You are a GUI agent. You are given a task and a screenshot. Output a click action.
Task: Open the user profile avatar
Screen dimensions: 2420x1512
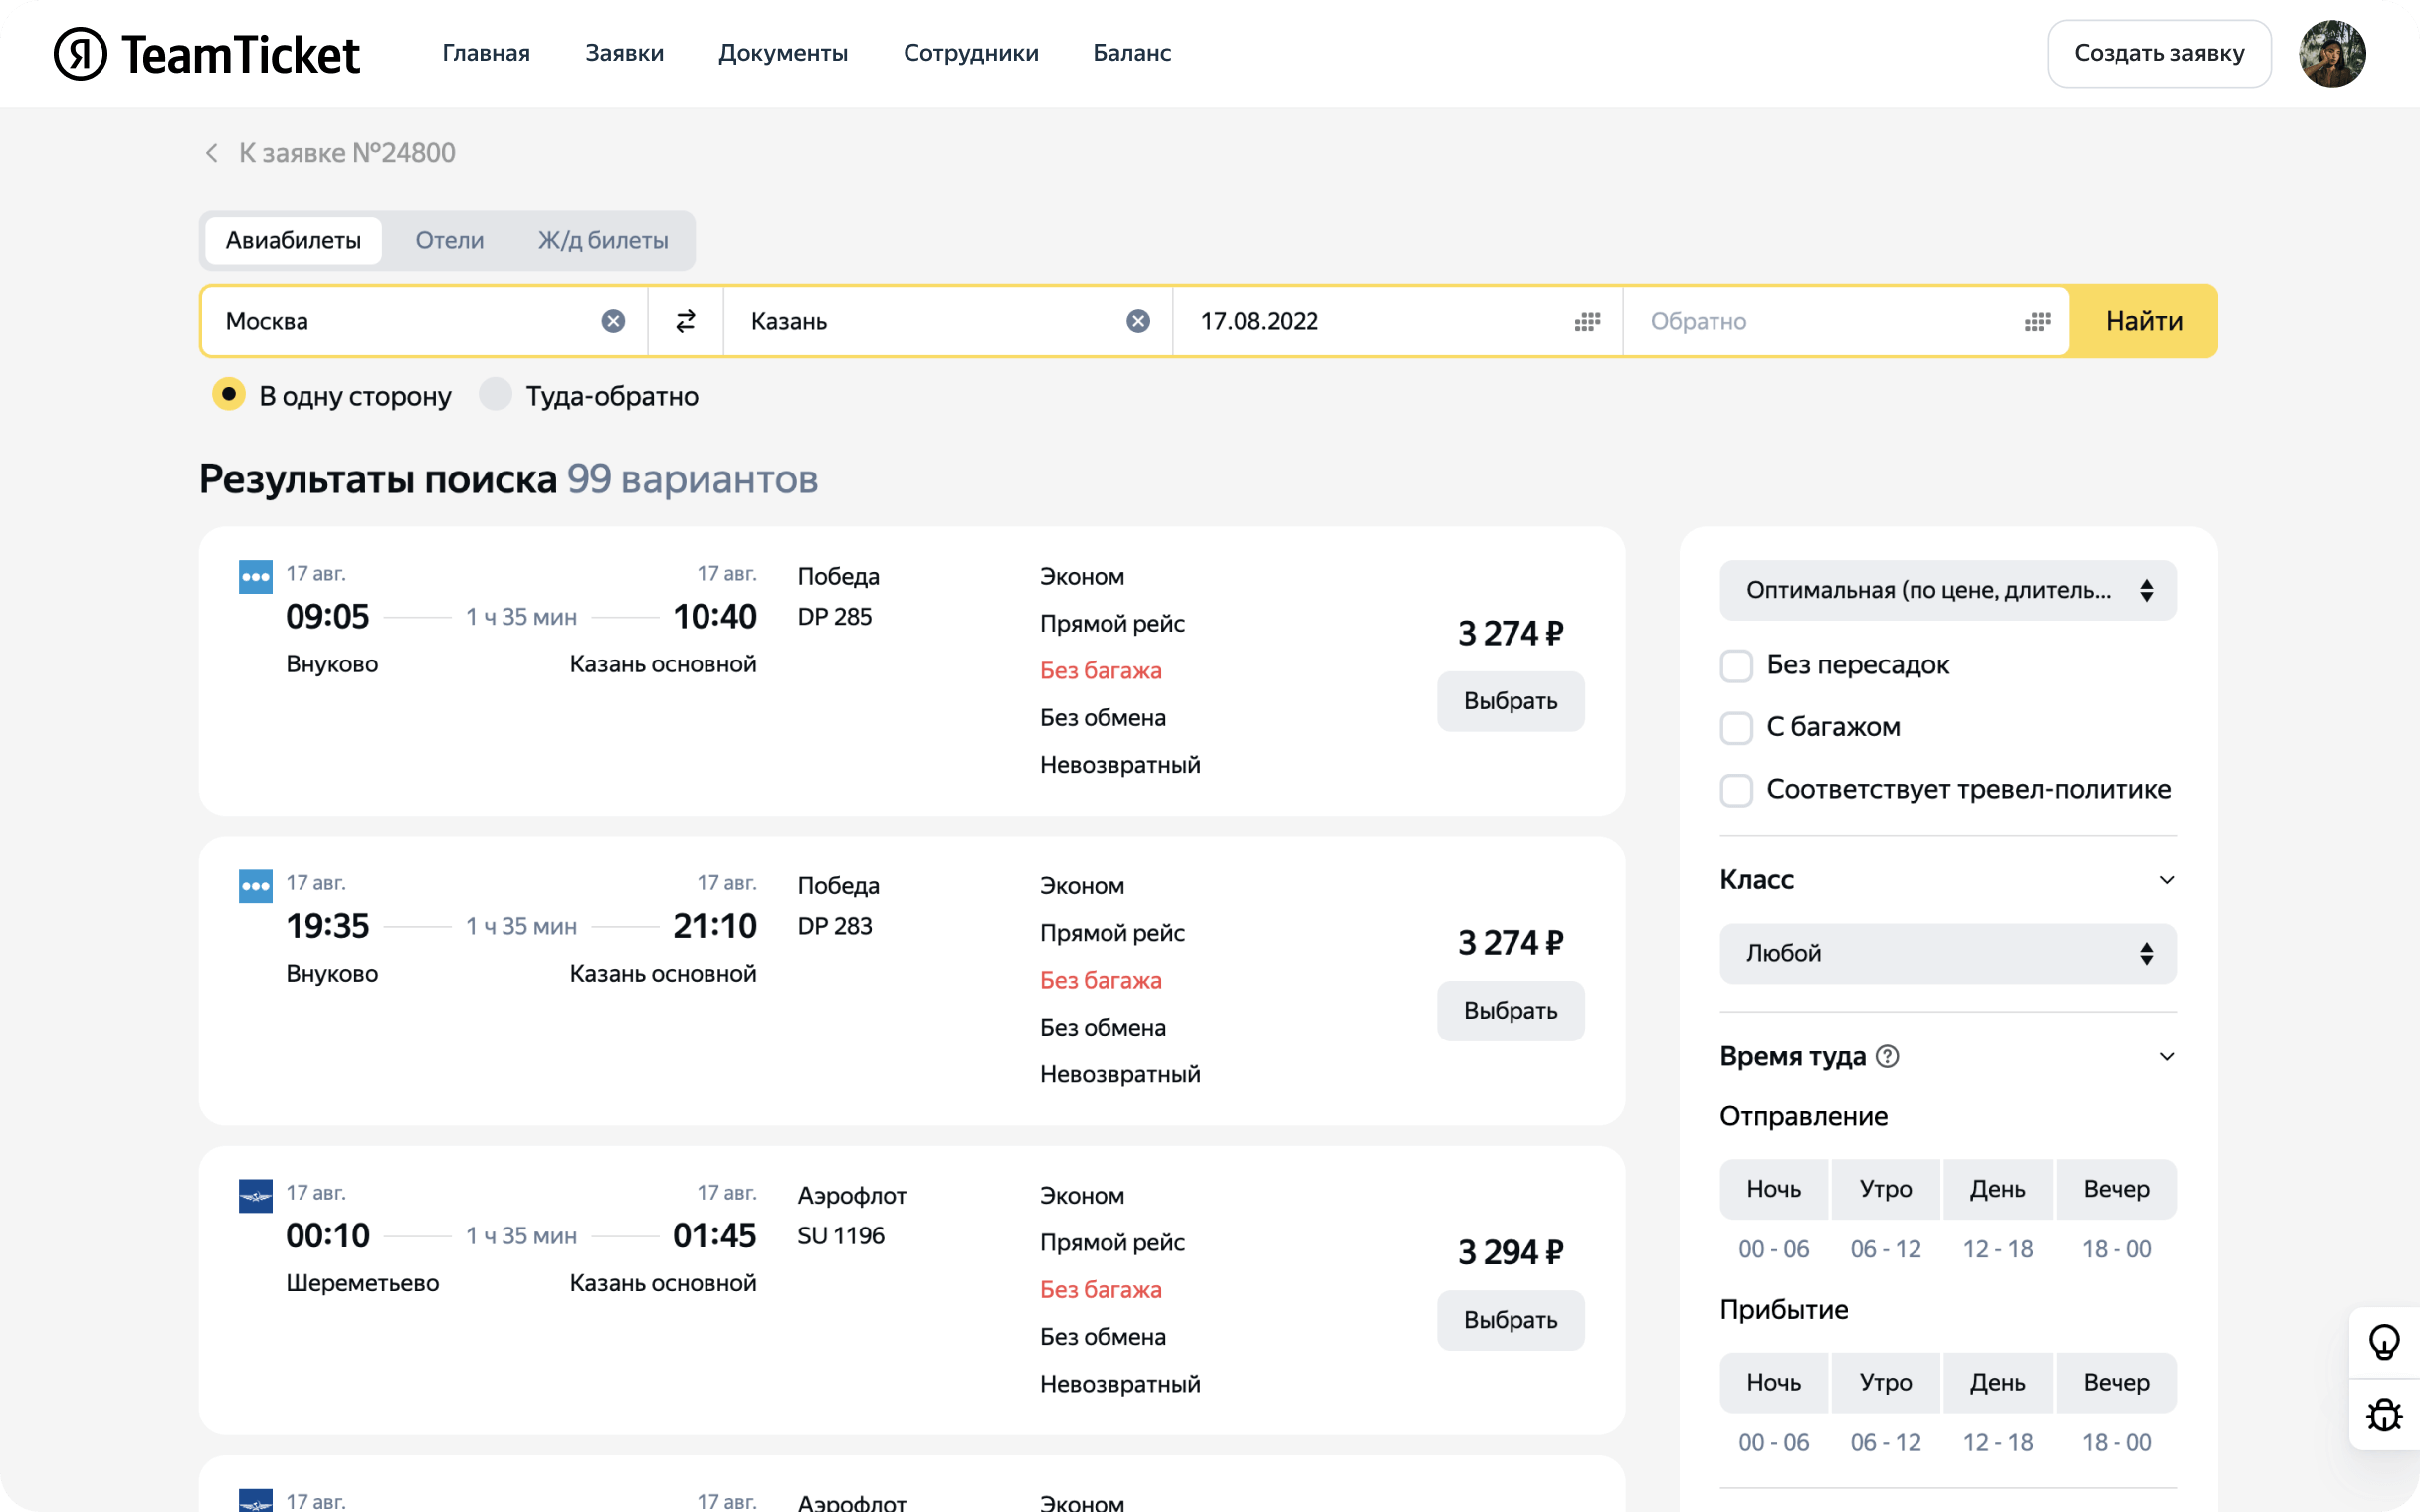point(2331,53)
